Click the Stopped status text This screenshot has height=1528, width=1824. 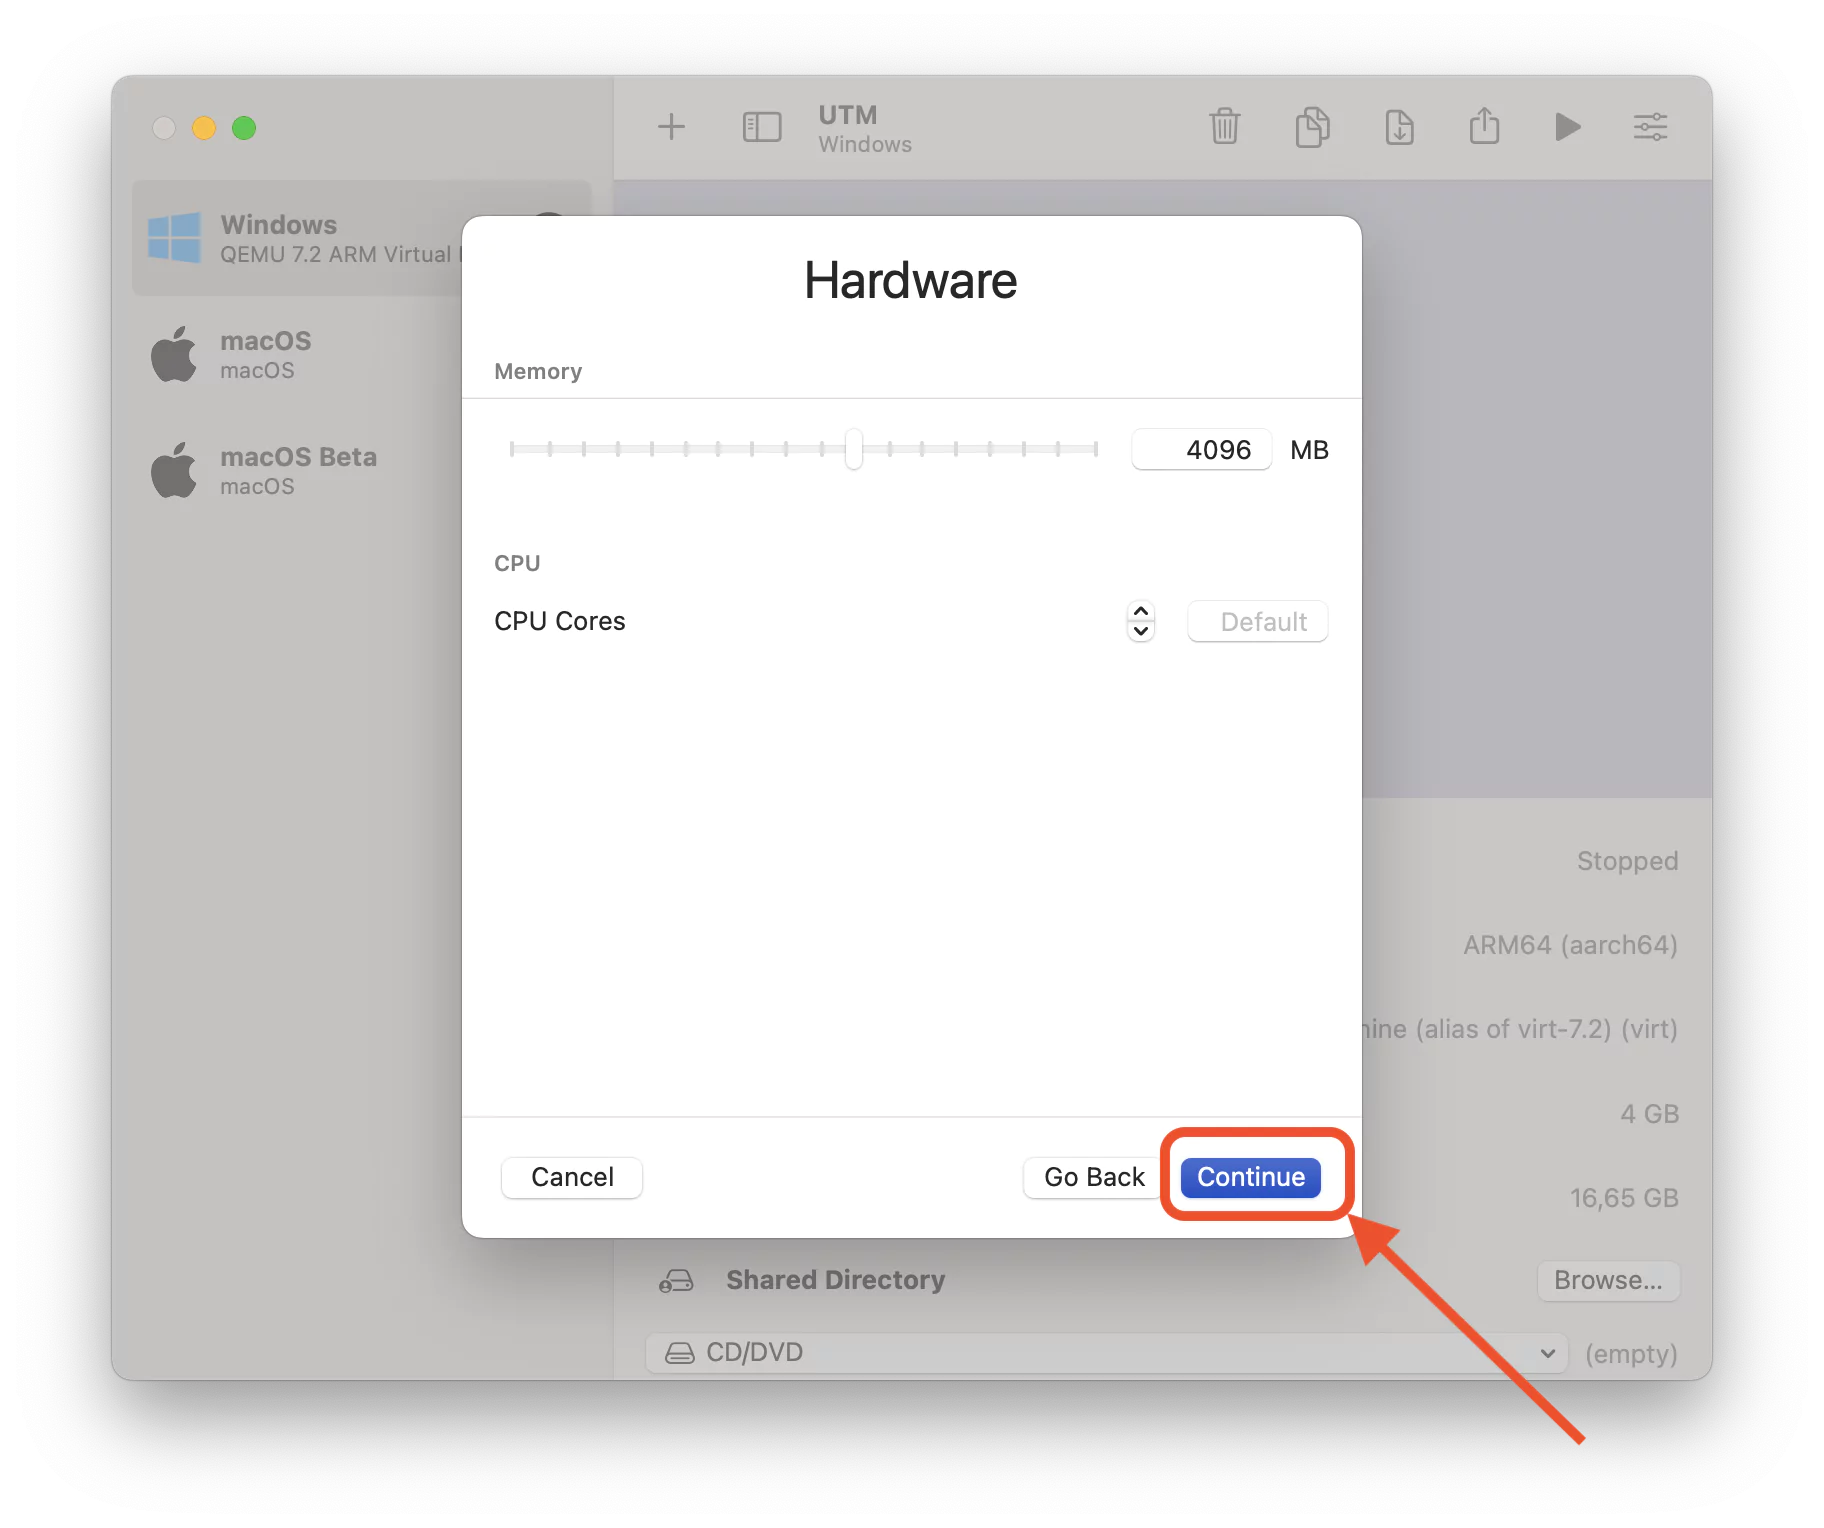click(x=1627, y=861)
